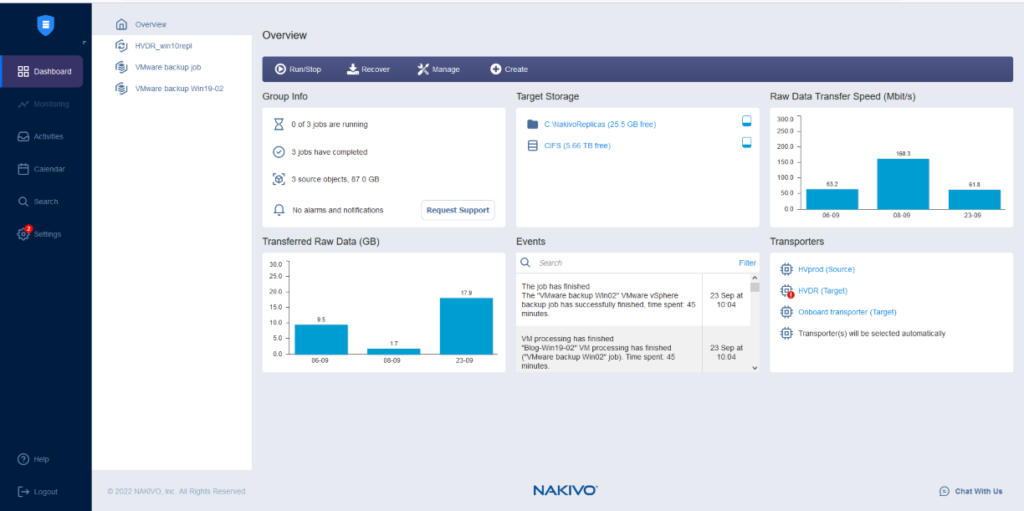Open the HVprod (Source) transporter
Screen dimensions: 1024x511
click(826, 269)
